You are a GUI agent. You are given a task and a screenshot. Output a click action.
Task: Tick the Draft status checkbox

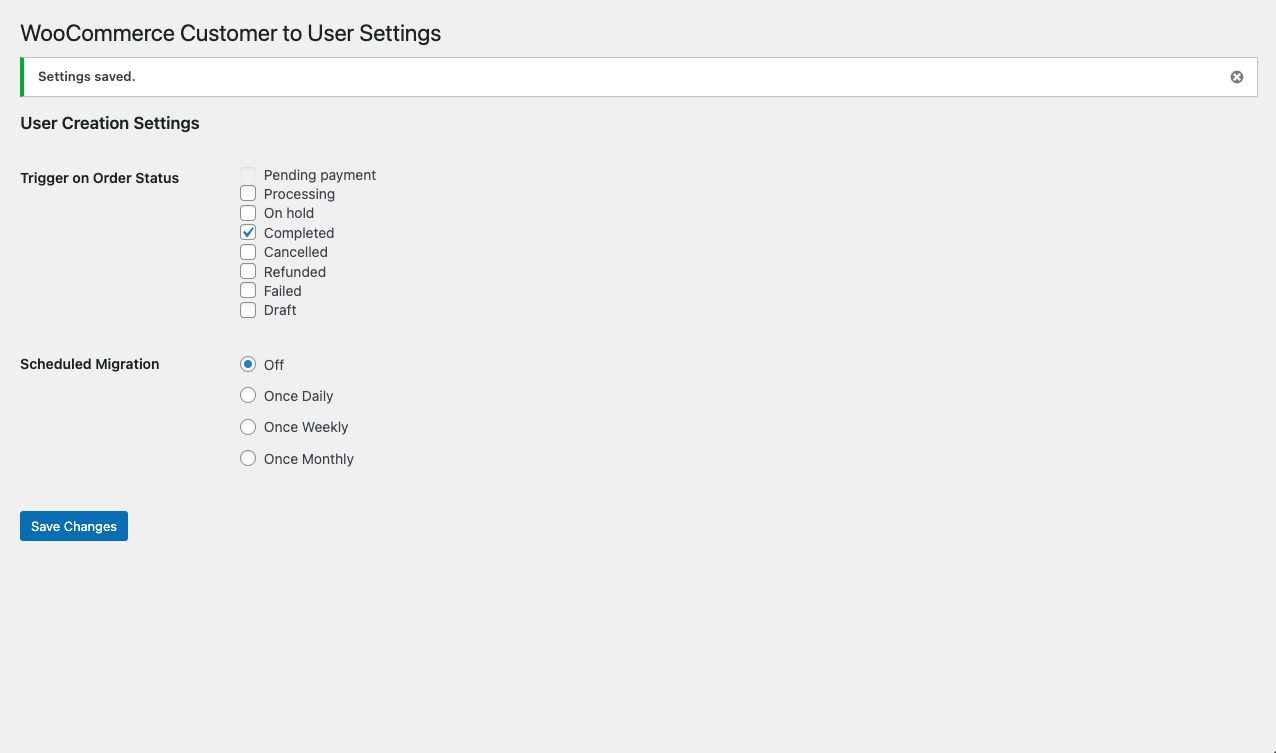[248, 310]
